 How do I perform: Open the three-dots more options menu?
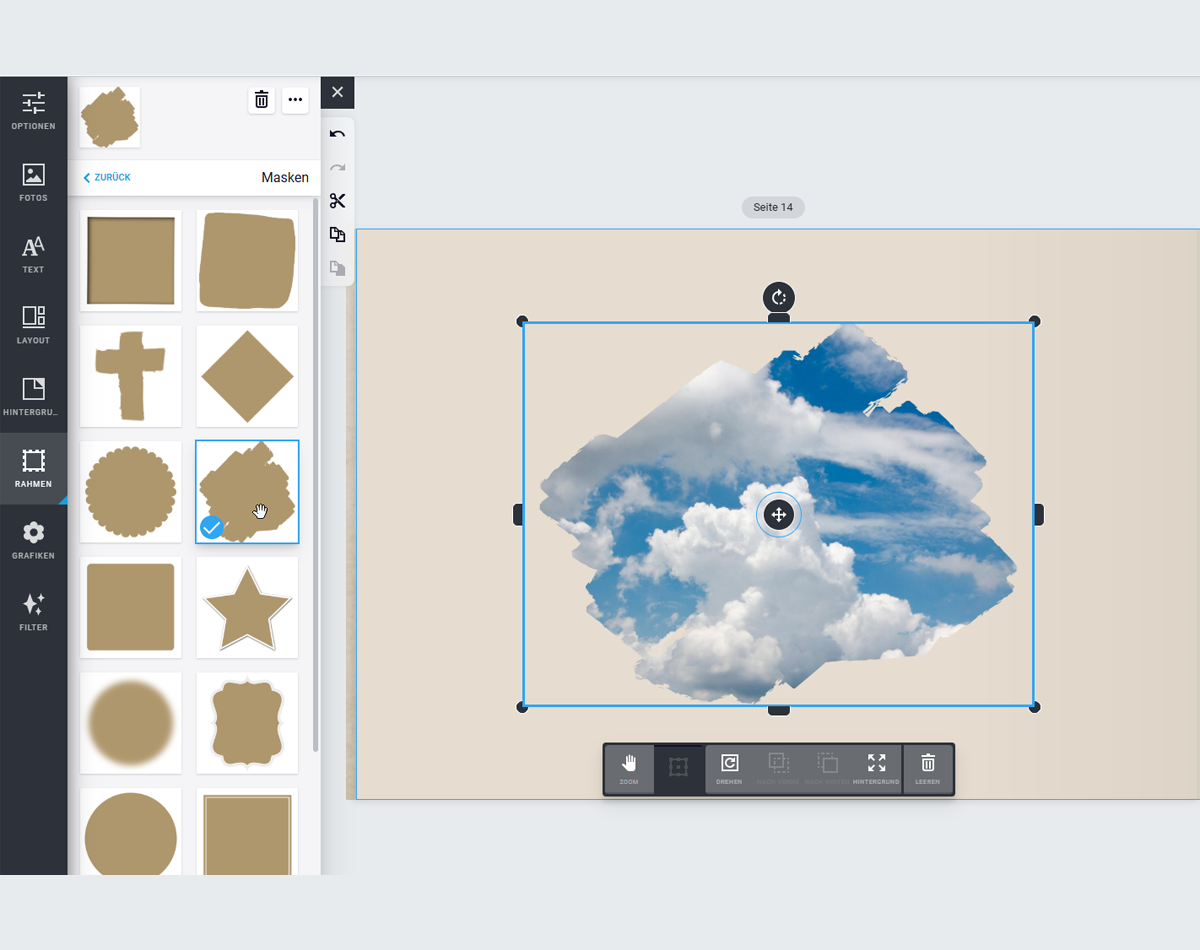coord(295,99)
